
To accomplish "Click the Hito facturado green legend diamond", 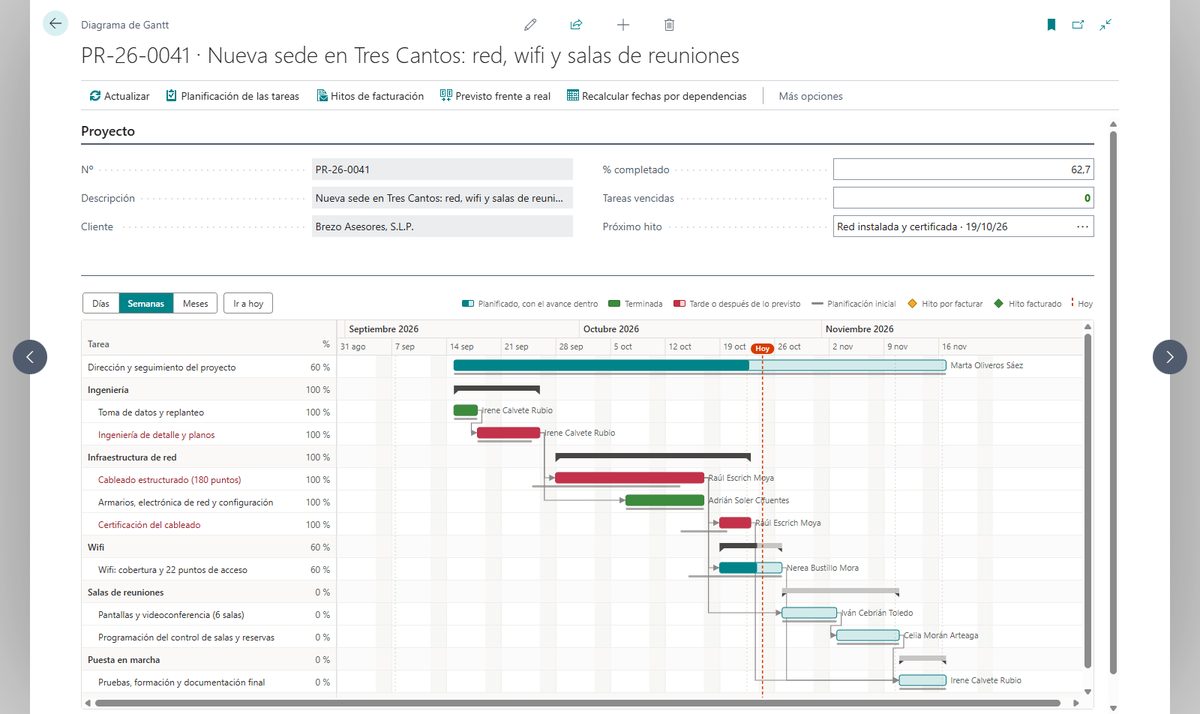I will (x=998, y=303).
